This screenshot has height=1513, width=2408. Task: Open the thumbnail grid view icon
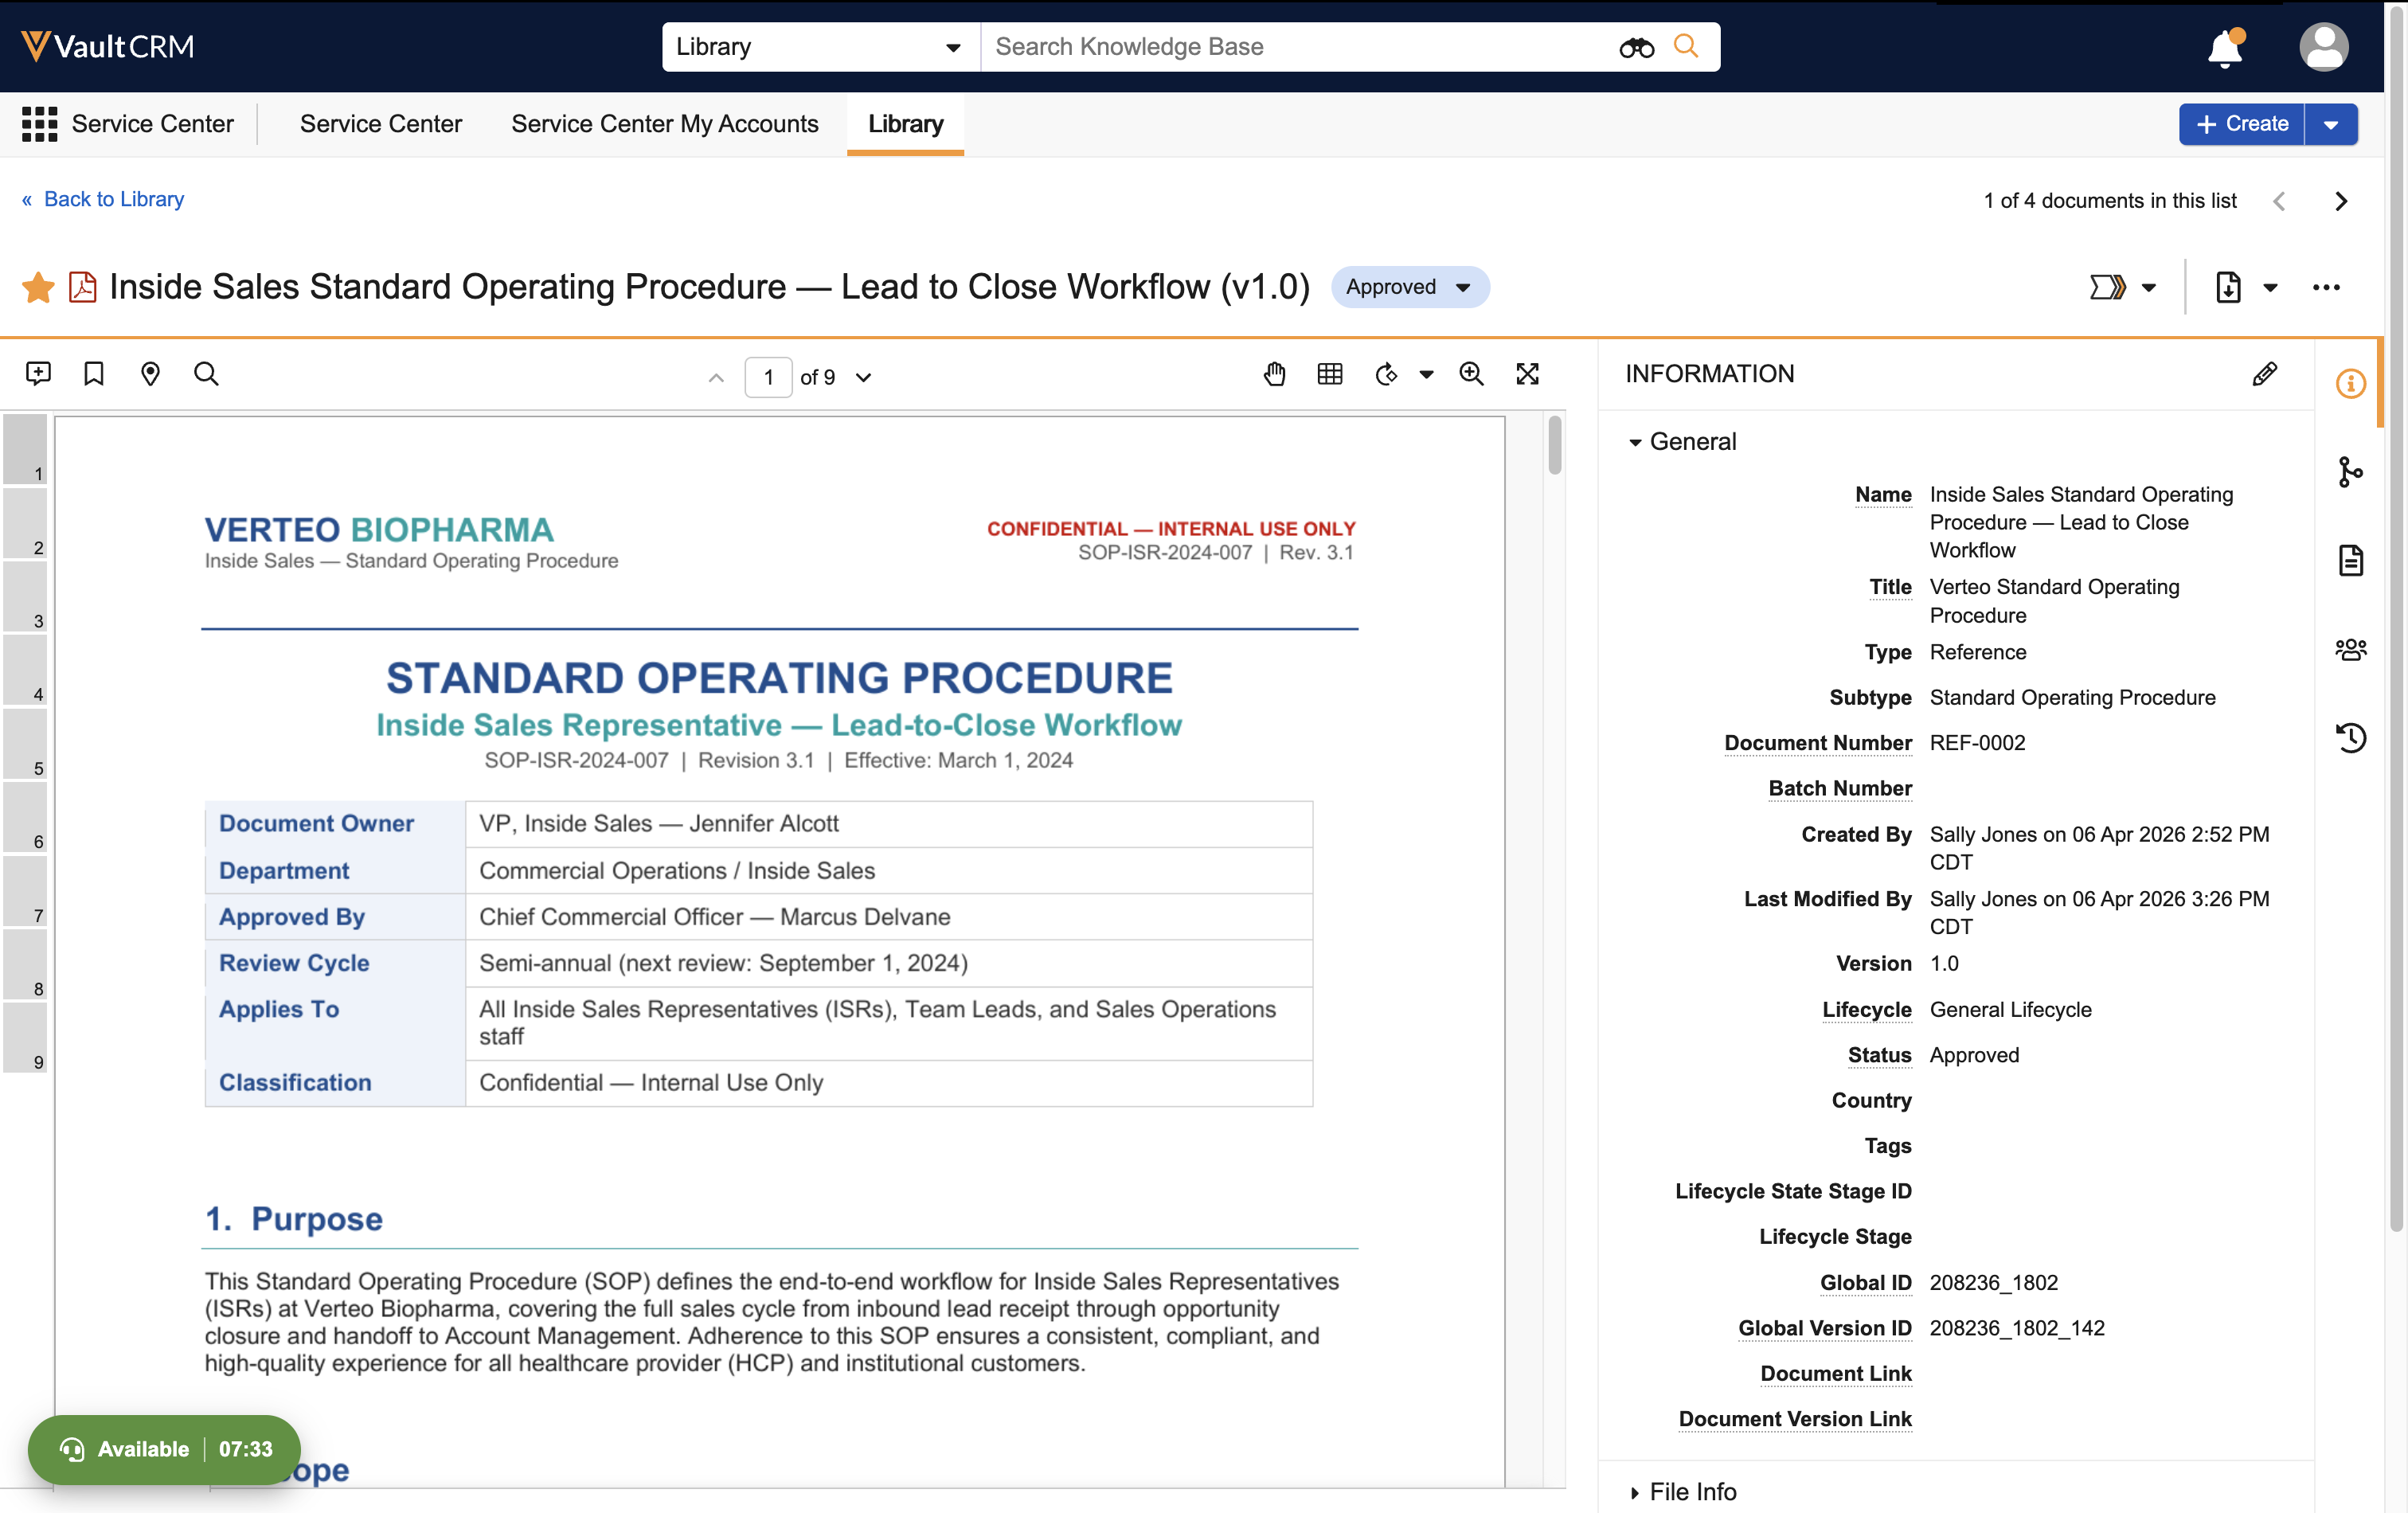pyautogui.click(x=1330, y=374)
